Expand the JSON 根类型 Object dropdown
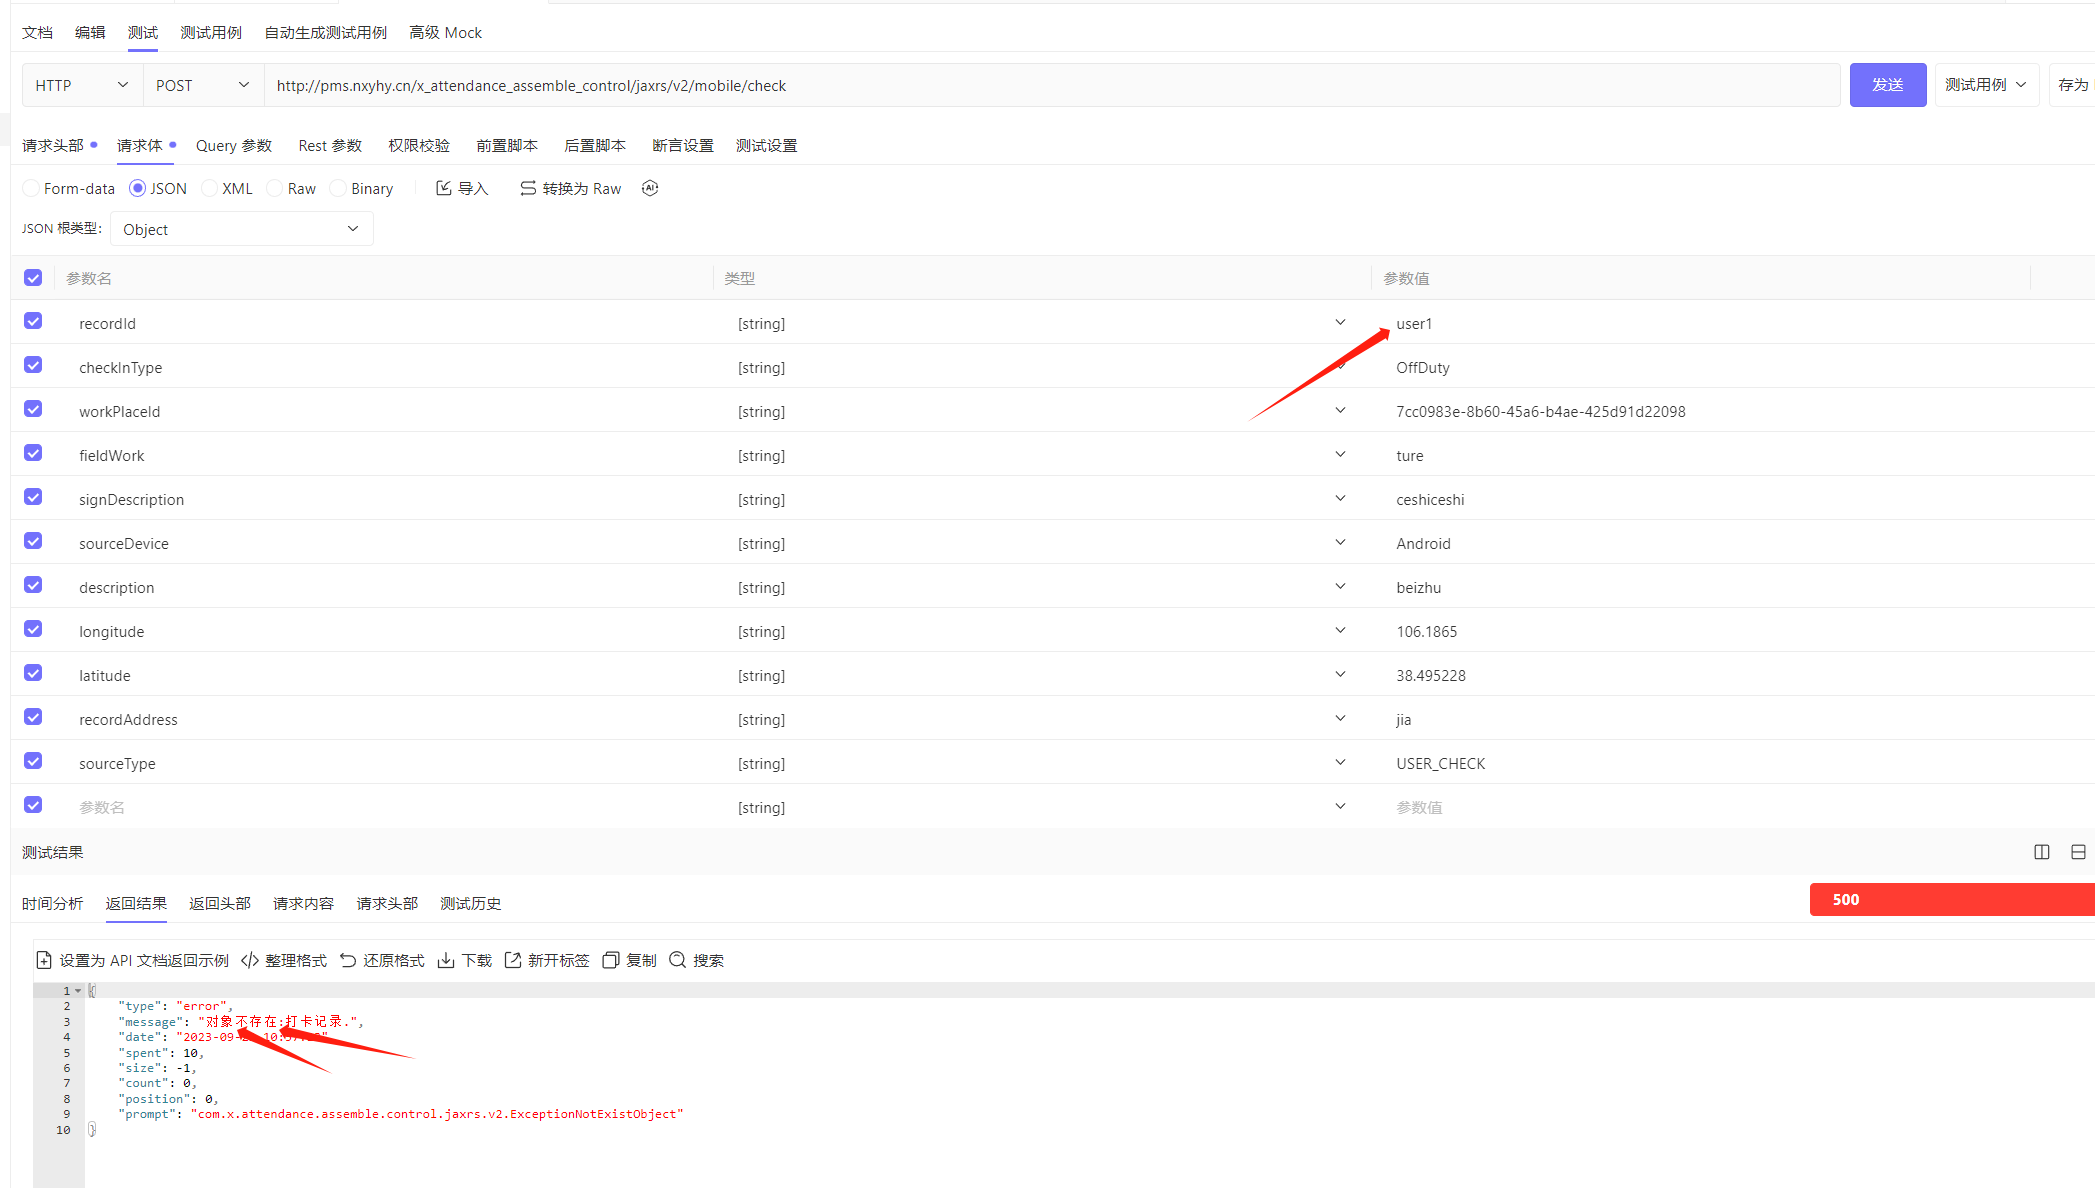 click(x=241, y=229)
